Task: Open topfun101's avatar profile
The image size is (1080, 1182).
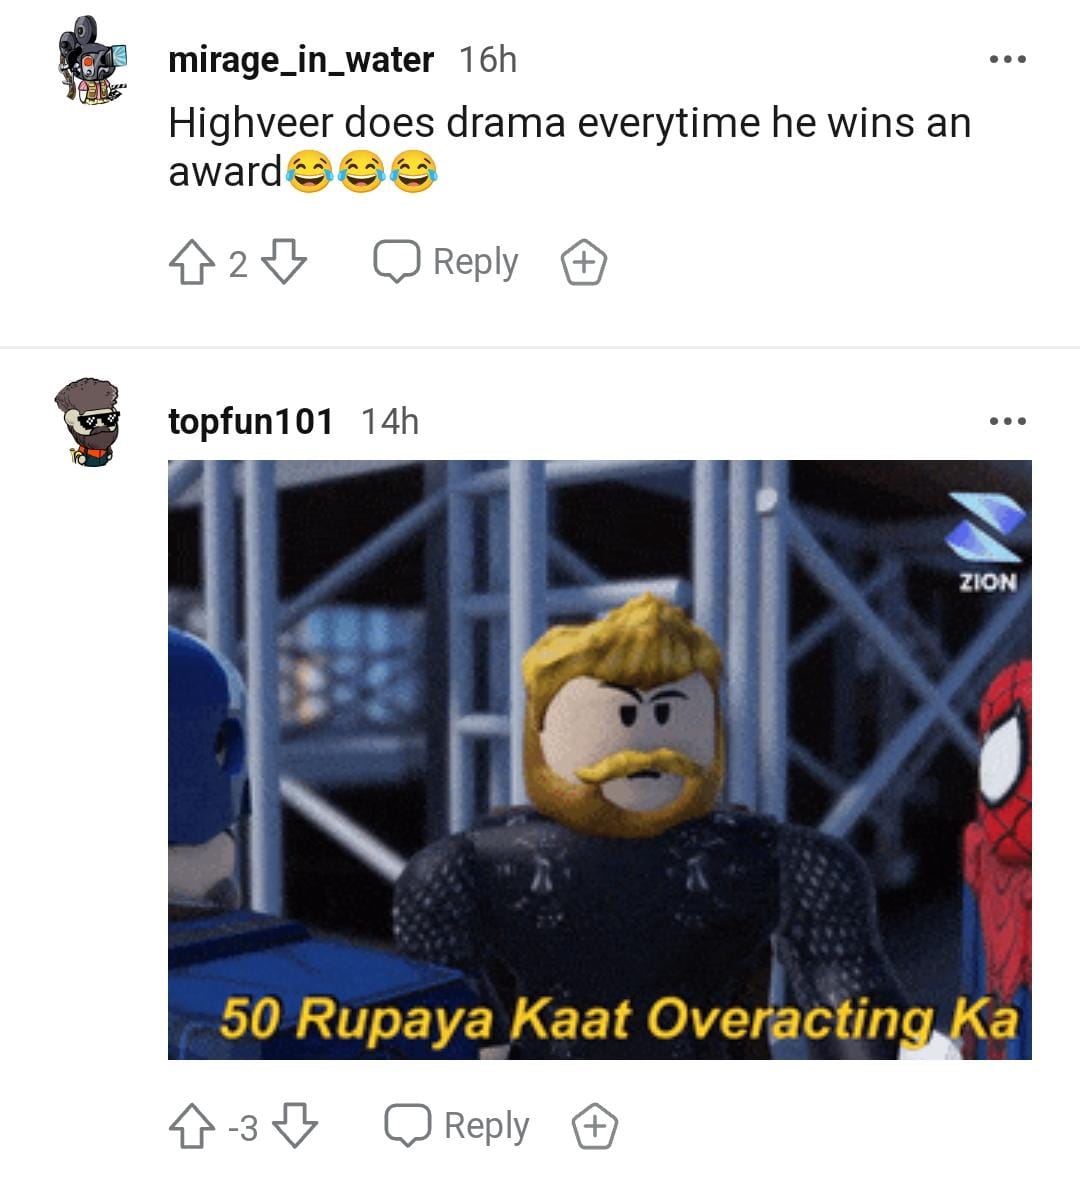Action: tap(88, 422)
